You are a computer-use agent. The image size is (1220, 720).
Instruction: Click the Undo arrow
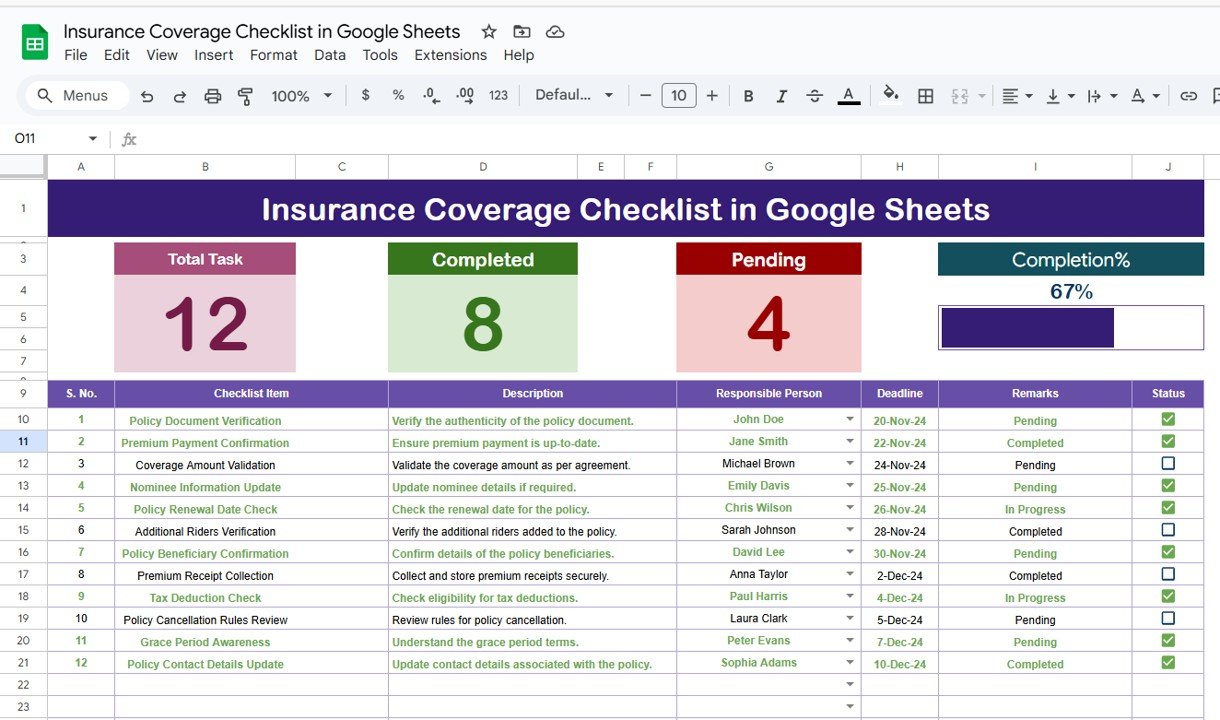click(x=147, y=96)
